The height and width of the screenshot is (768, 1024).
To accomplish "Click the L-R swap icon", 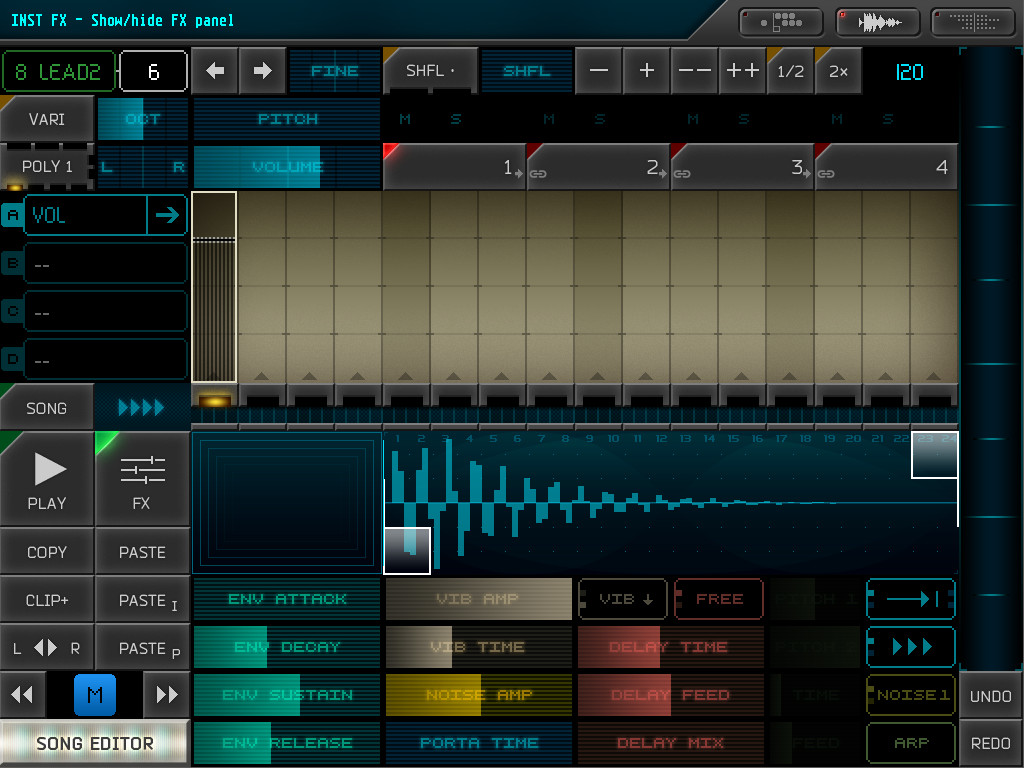I will tap(47, 647).
